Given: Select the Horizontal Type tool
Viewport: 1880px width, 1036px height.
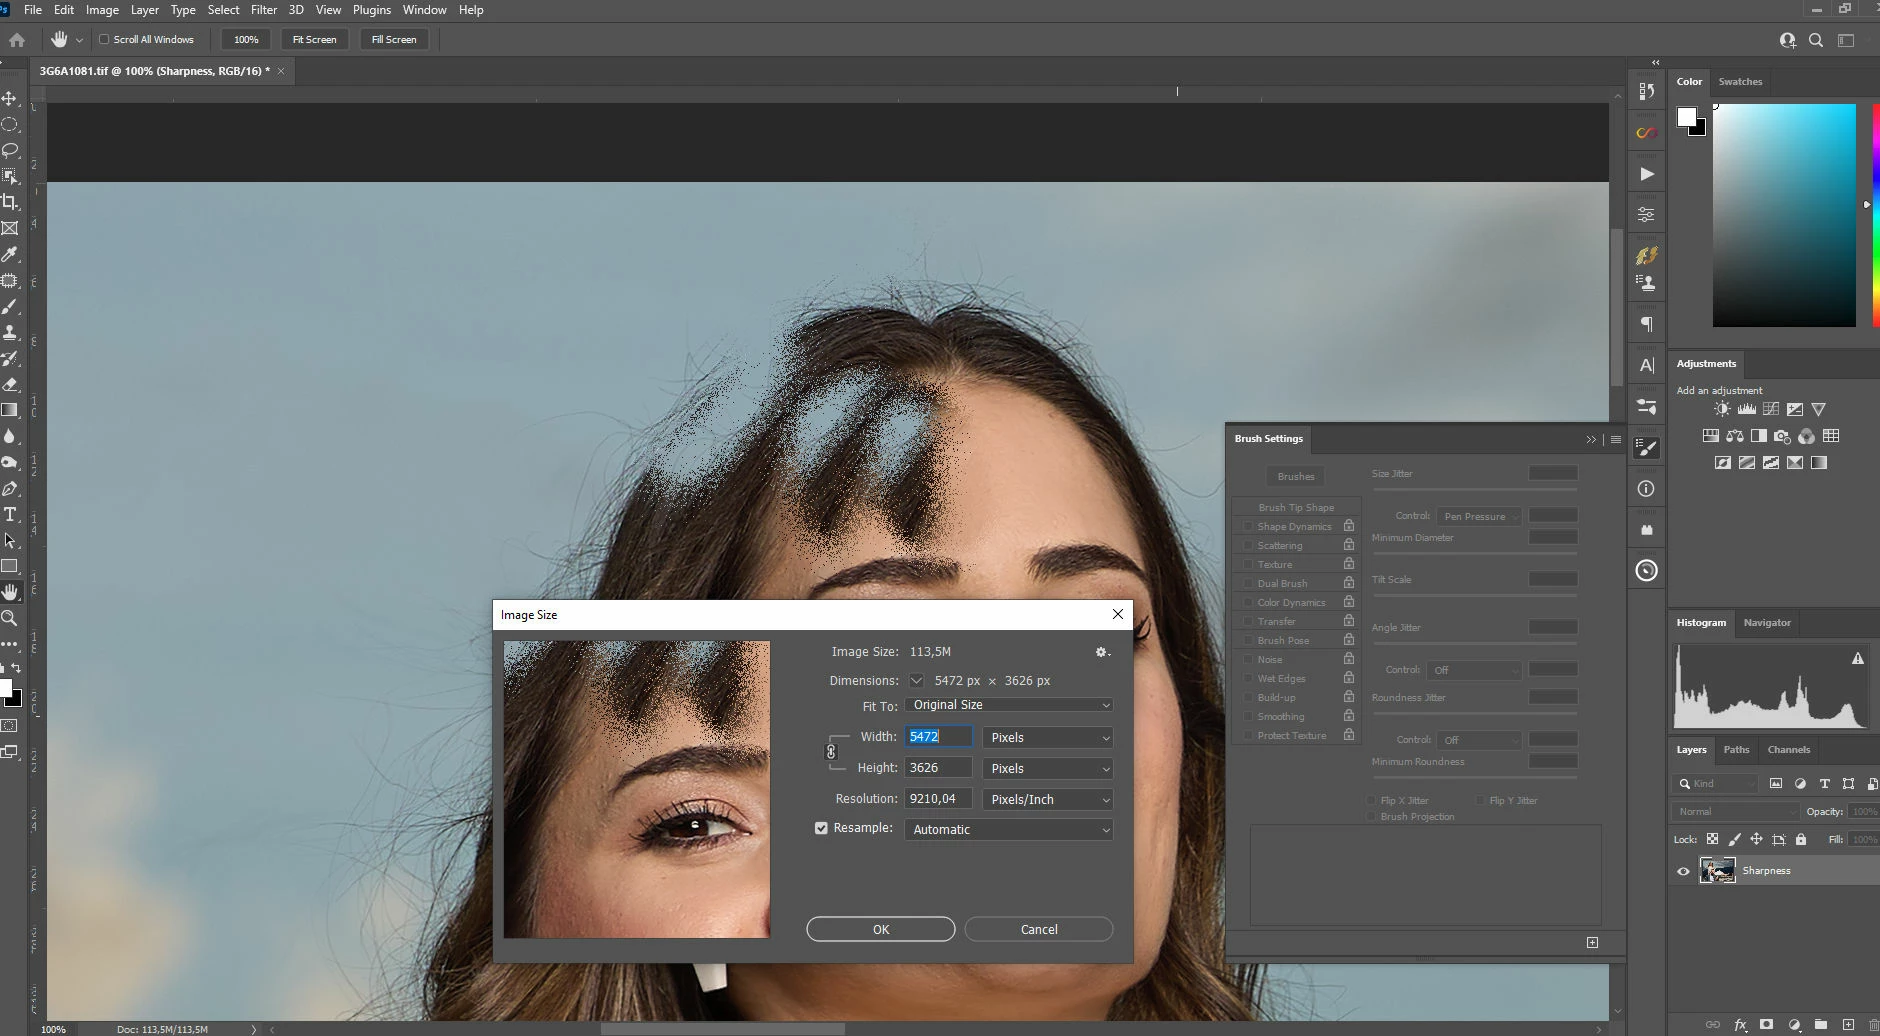Looking at the screenshot, I should [x=10, y=514].
